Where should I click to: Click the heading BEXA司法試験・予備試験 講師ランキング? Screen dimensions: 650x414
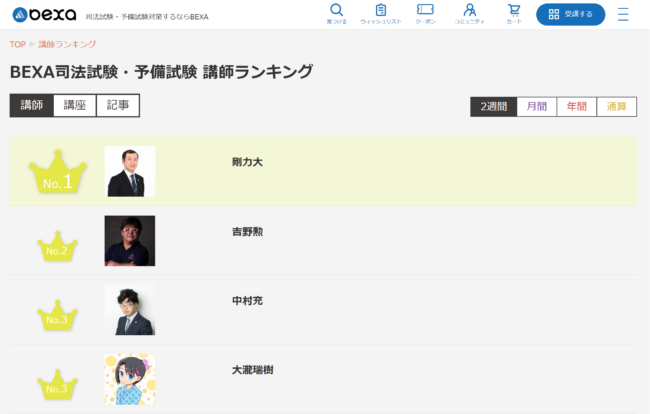pos(161,72)
